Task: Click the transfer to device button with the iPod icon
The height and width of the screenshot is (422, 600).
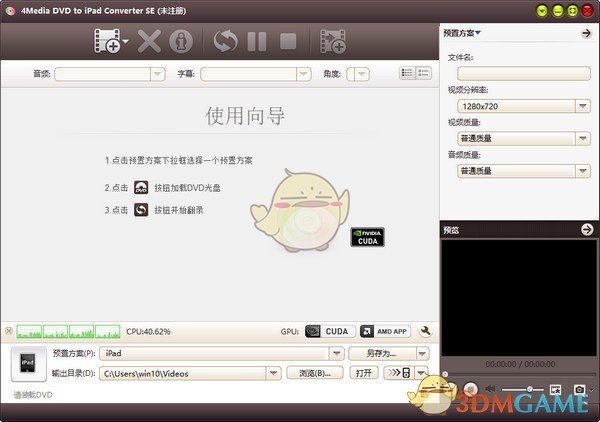Action: (x=399, y=373)
